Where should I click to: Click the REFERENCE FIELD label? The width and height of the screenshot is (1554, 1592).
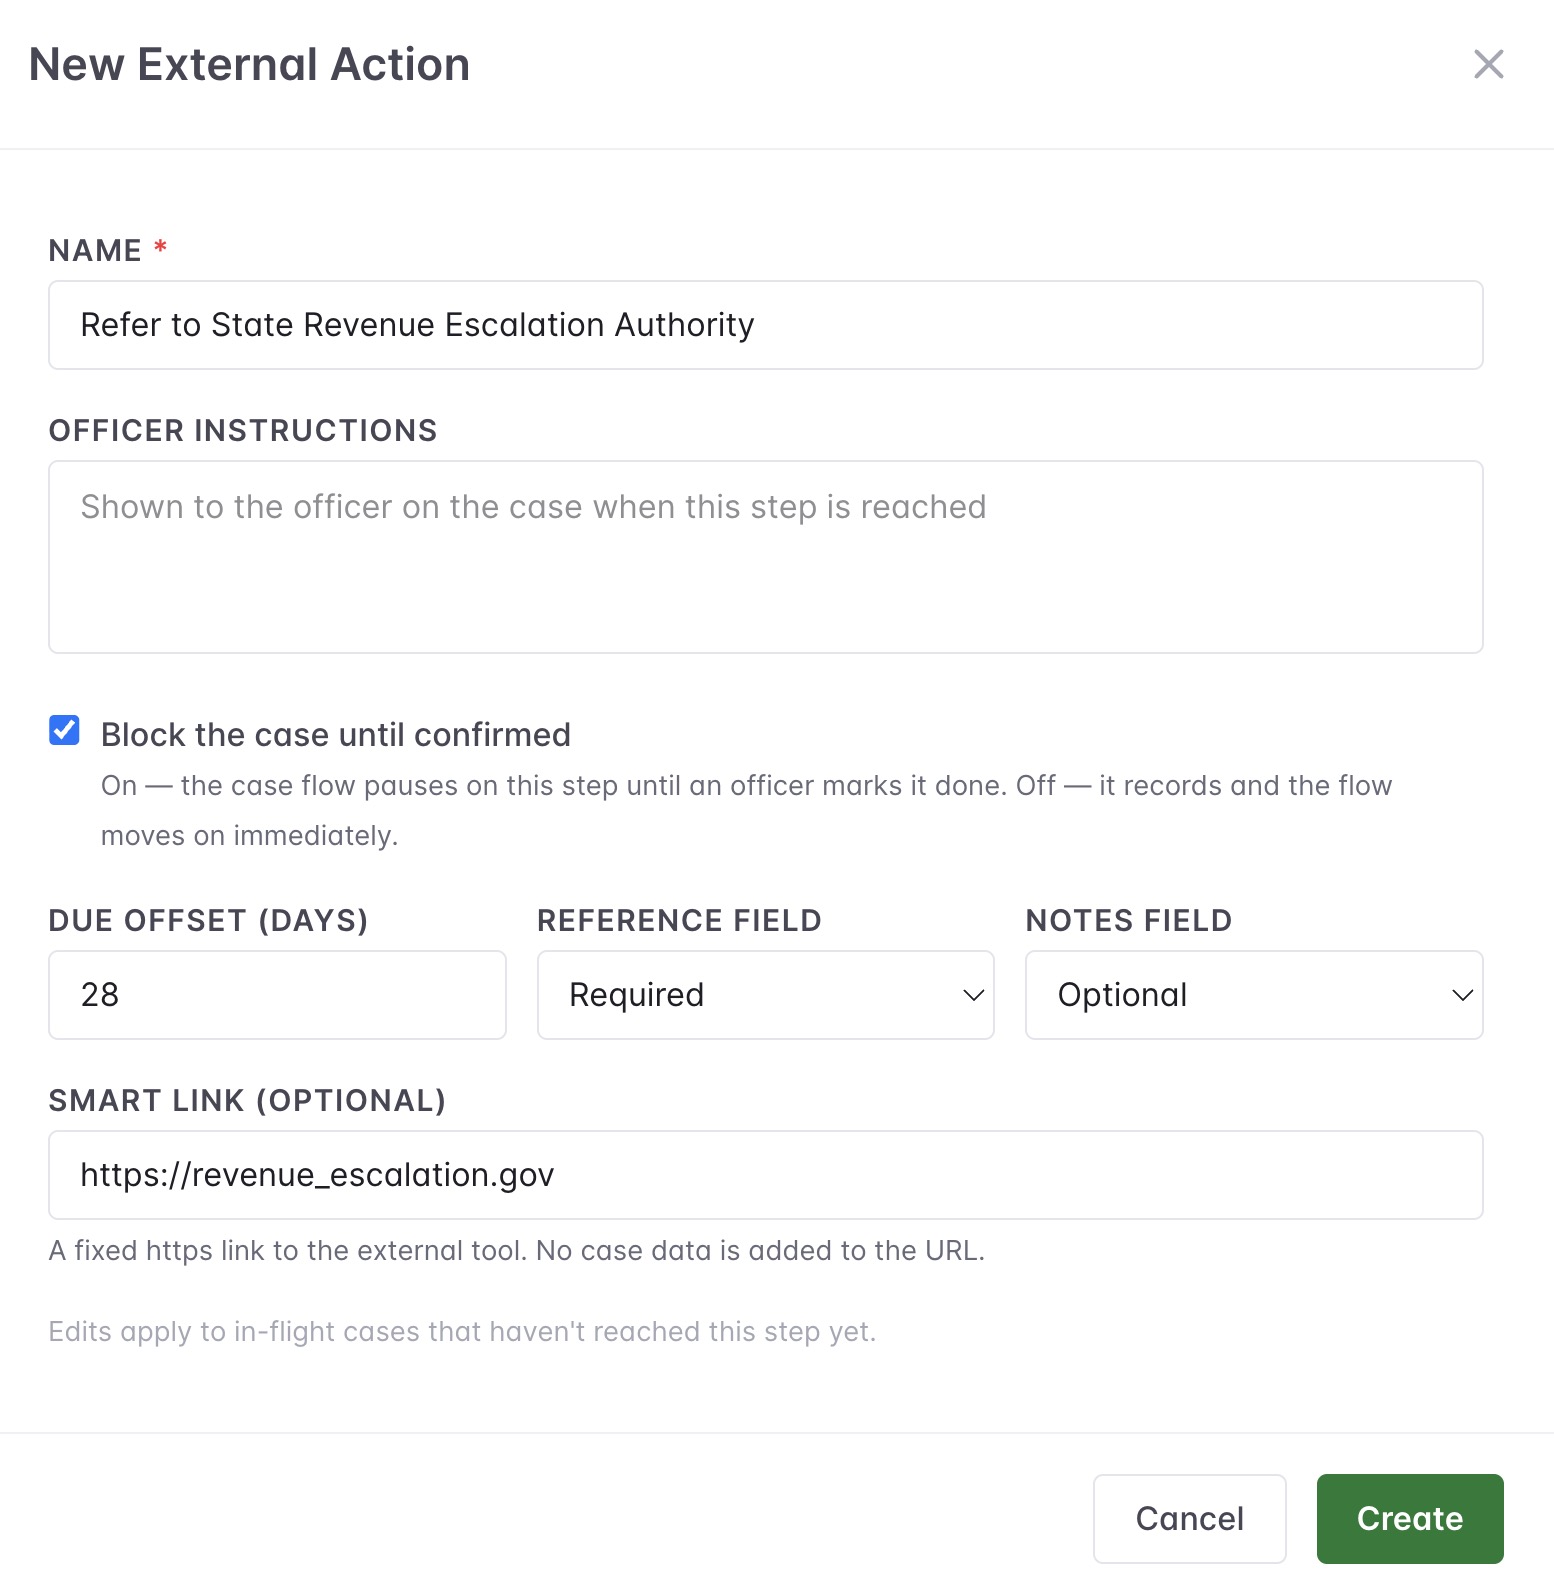679,921
